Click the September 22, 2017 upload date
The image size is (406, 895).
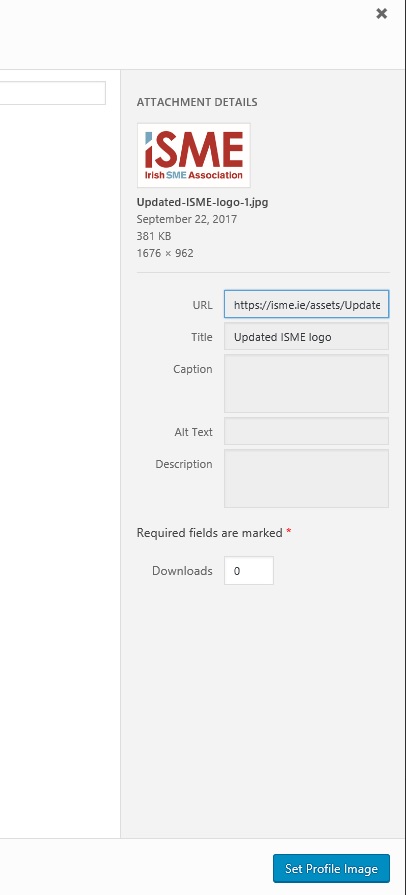[x=187, y=219]
